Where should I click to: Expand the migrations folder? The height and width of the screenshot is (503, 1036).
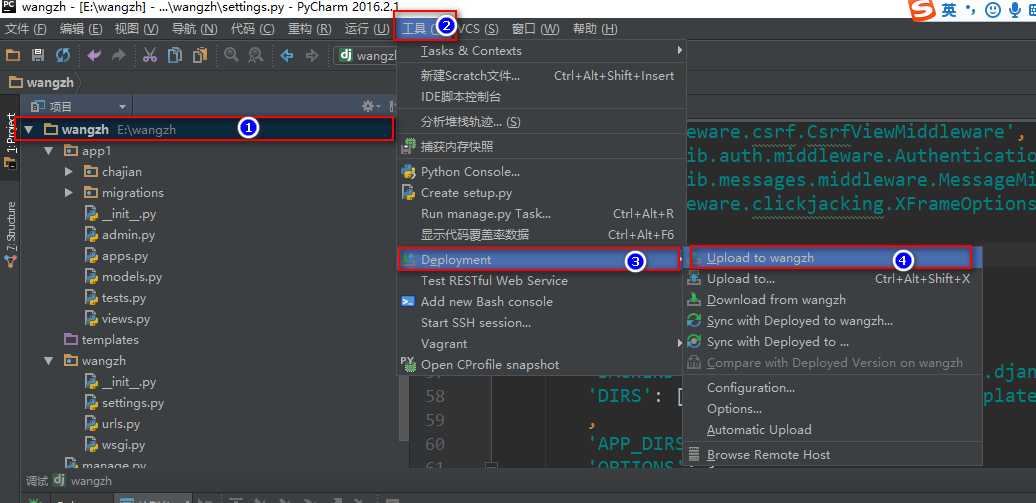click(x=69, y=193)
